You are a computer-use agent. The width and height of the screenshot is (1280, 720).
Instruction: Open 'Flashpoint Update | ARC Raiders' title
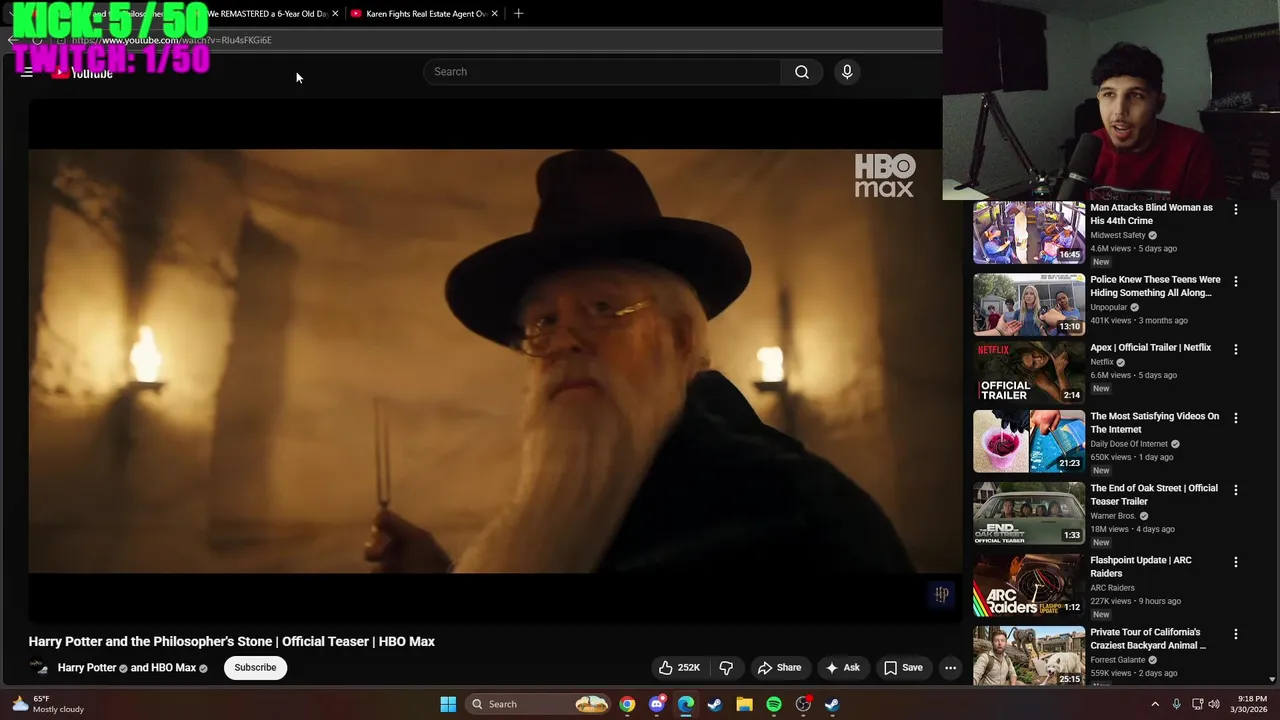[1141, 567]
